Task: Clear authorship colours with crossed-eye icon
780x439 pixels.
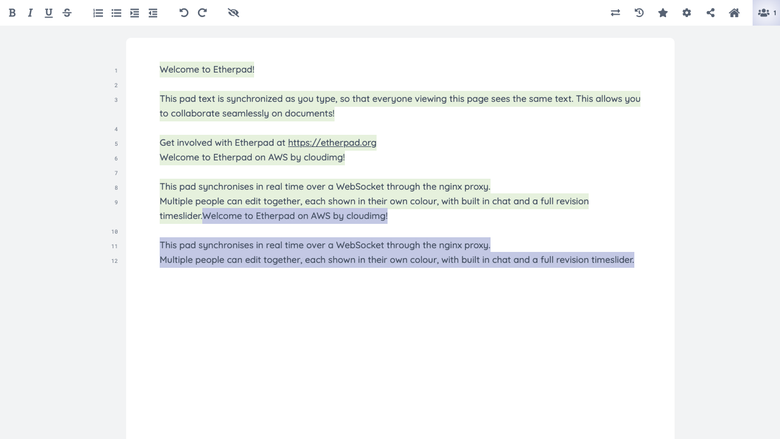Action: point(233,13)
